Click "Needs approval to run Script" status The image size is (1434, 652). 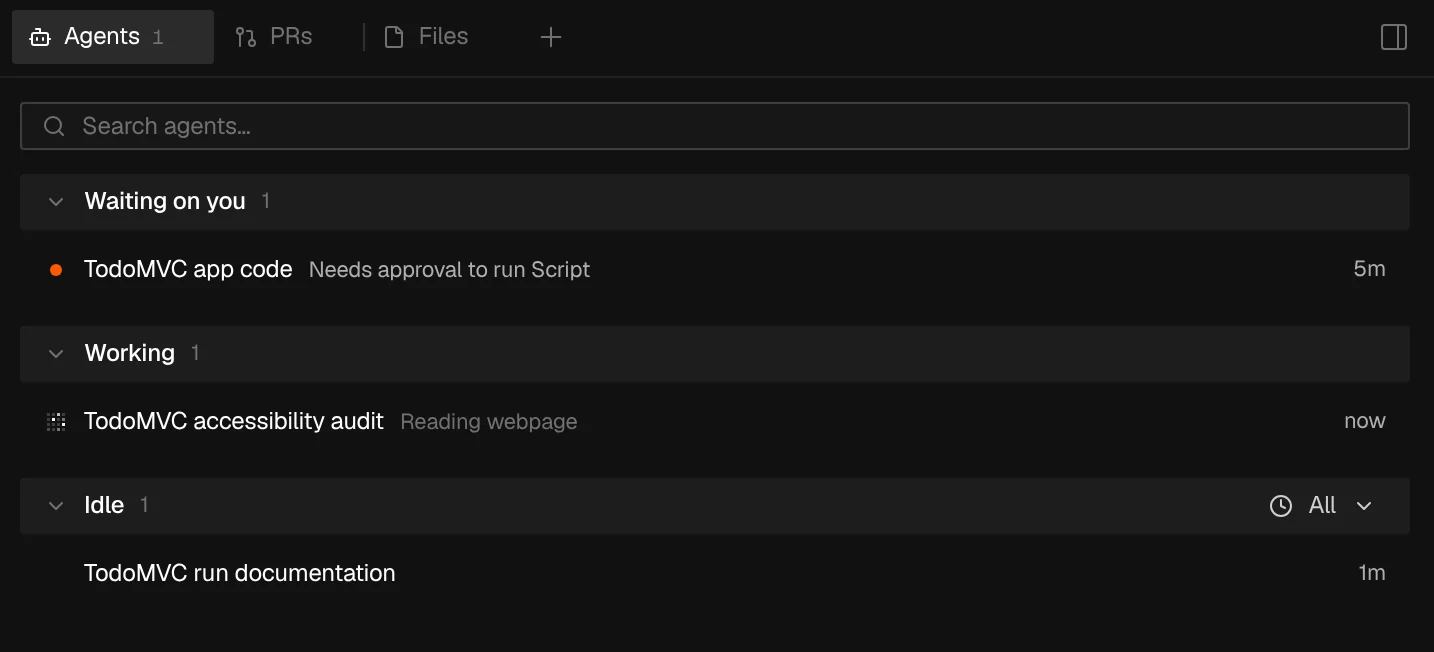click(449, 270)
